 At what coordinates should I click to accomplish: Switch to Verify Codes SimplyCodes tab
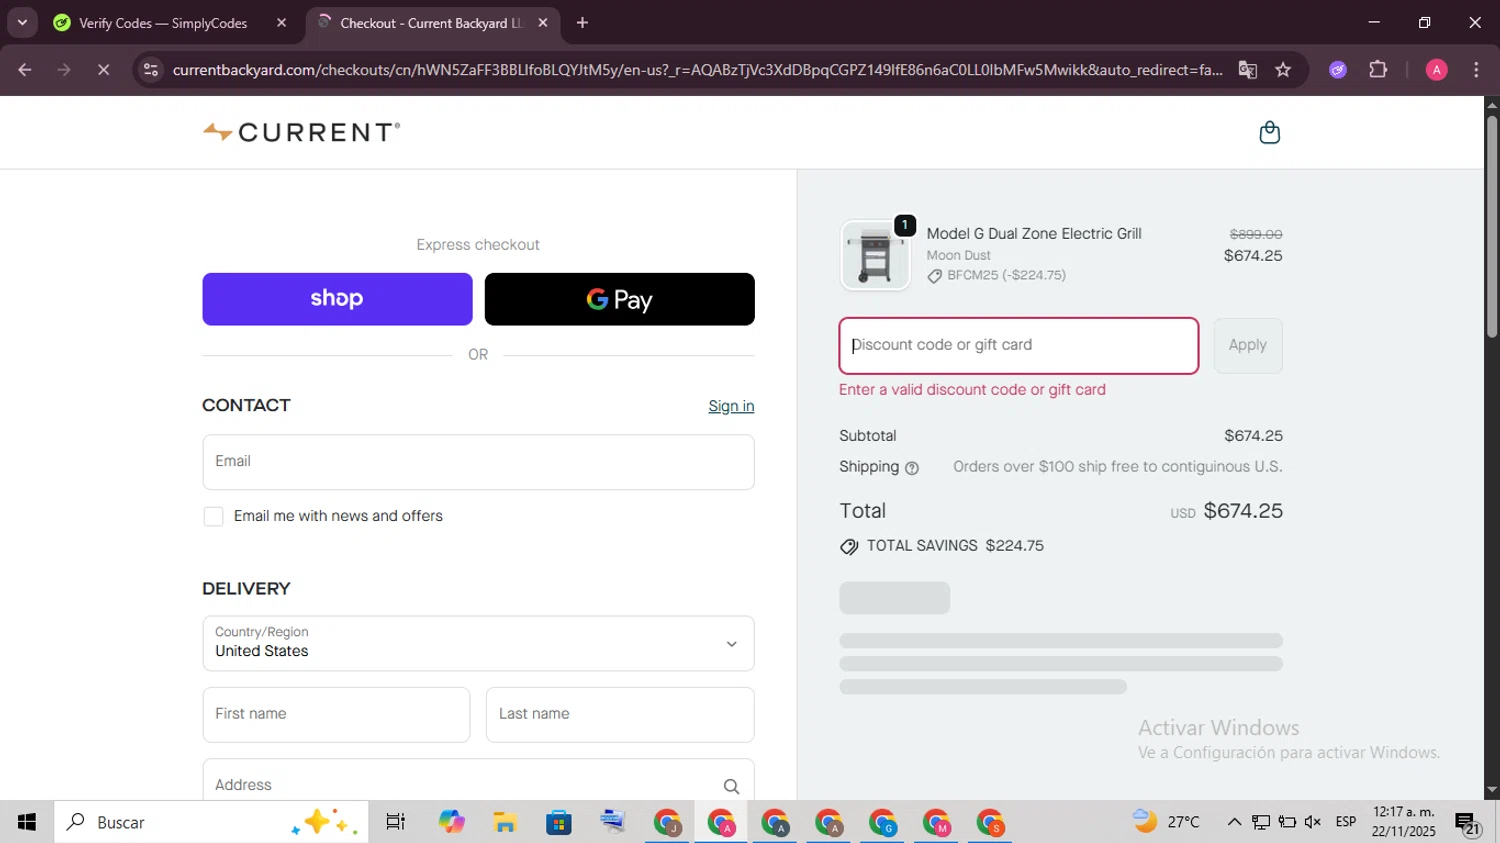[165, 23]
